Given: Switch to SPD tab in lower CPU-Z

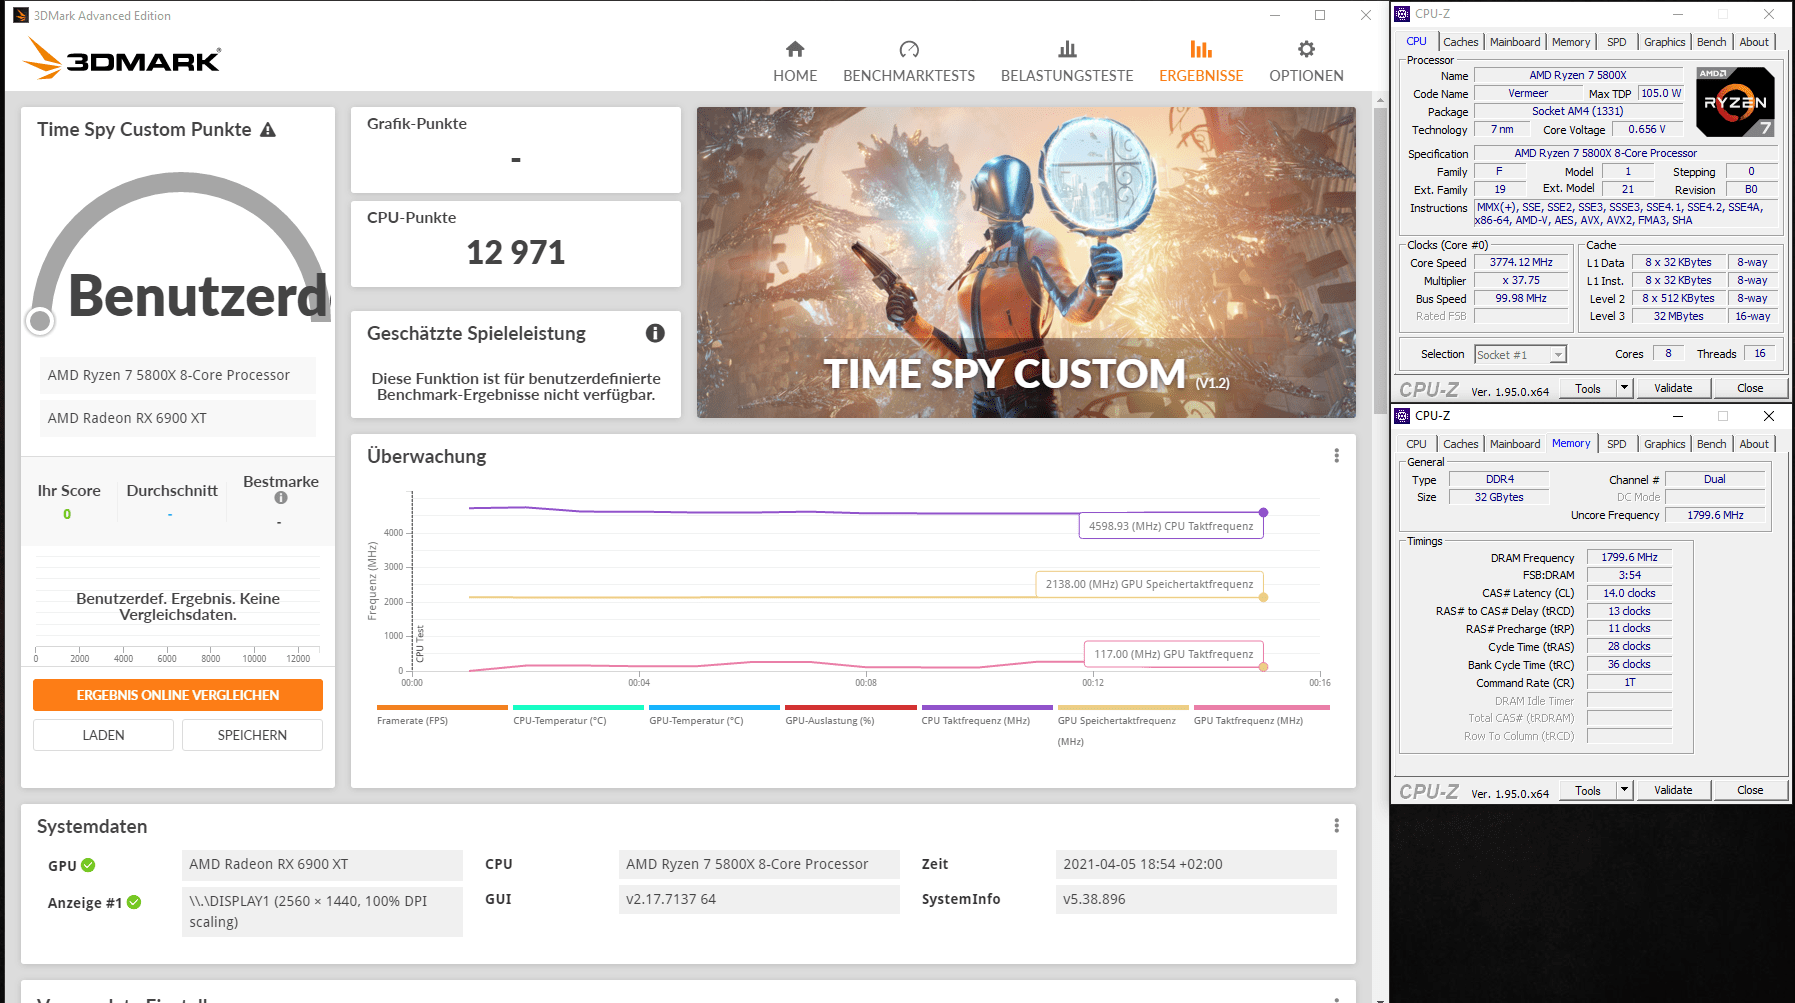Looking at the screenshot, I should (1617, 444).
